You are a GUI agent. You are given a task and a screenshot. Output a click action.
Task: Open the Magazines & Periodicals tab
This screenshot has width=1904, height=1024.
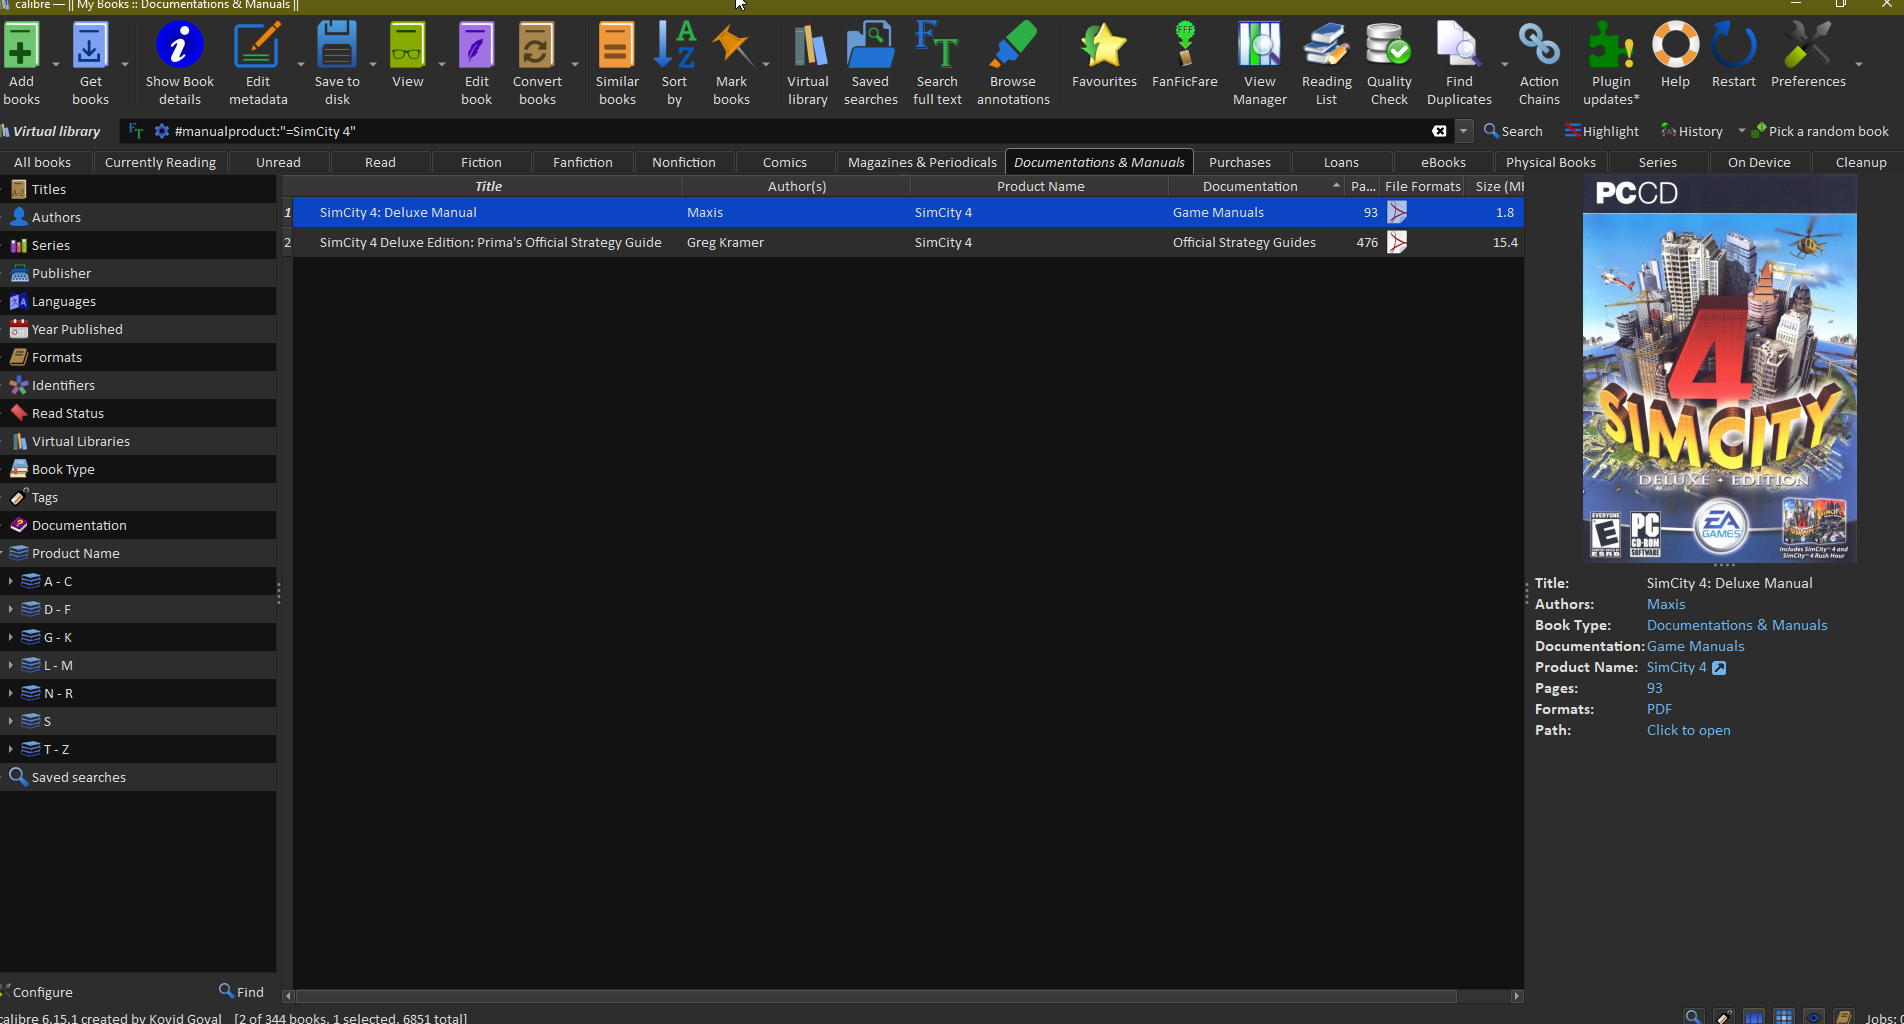(x=922, y=162)
